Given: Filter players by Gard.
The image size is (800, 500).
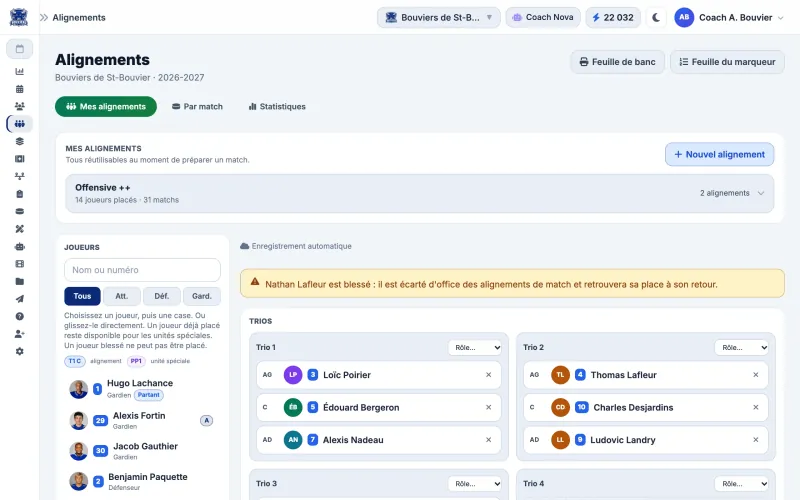Looking at the screenshot, I should [x=202, y=296].
